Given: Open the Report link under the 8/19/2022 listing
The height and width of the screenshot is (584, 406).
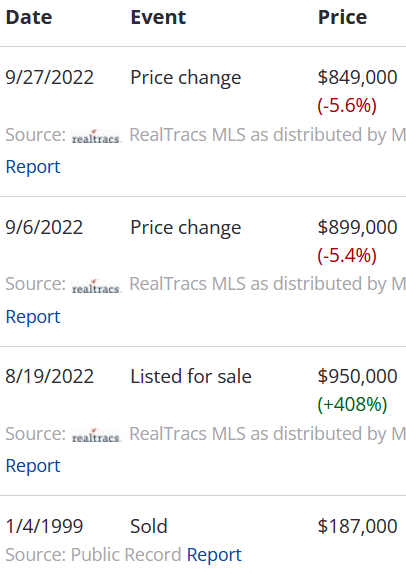Looking at the screenshot, I should click(33, 466).
